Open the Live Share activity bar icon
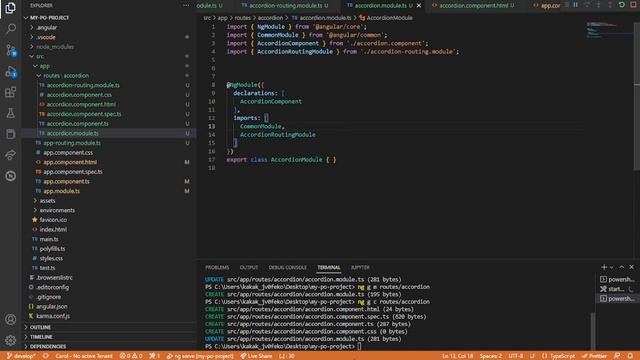 (11, 155)
